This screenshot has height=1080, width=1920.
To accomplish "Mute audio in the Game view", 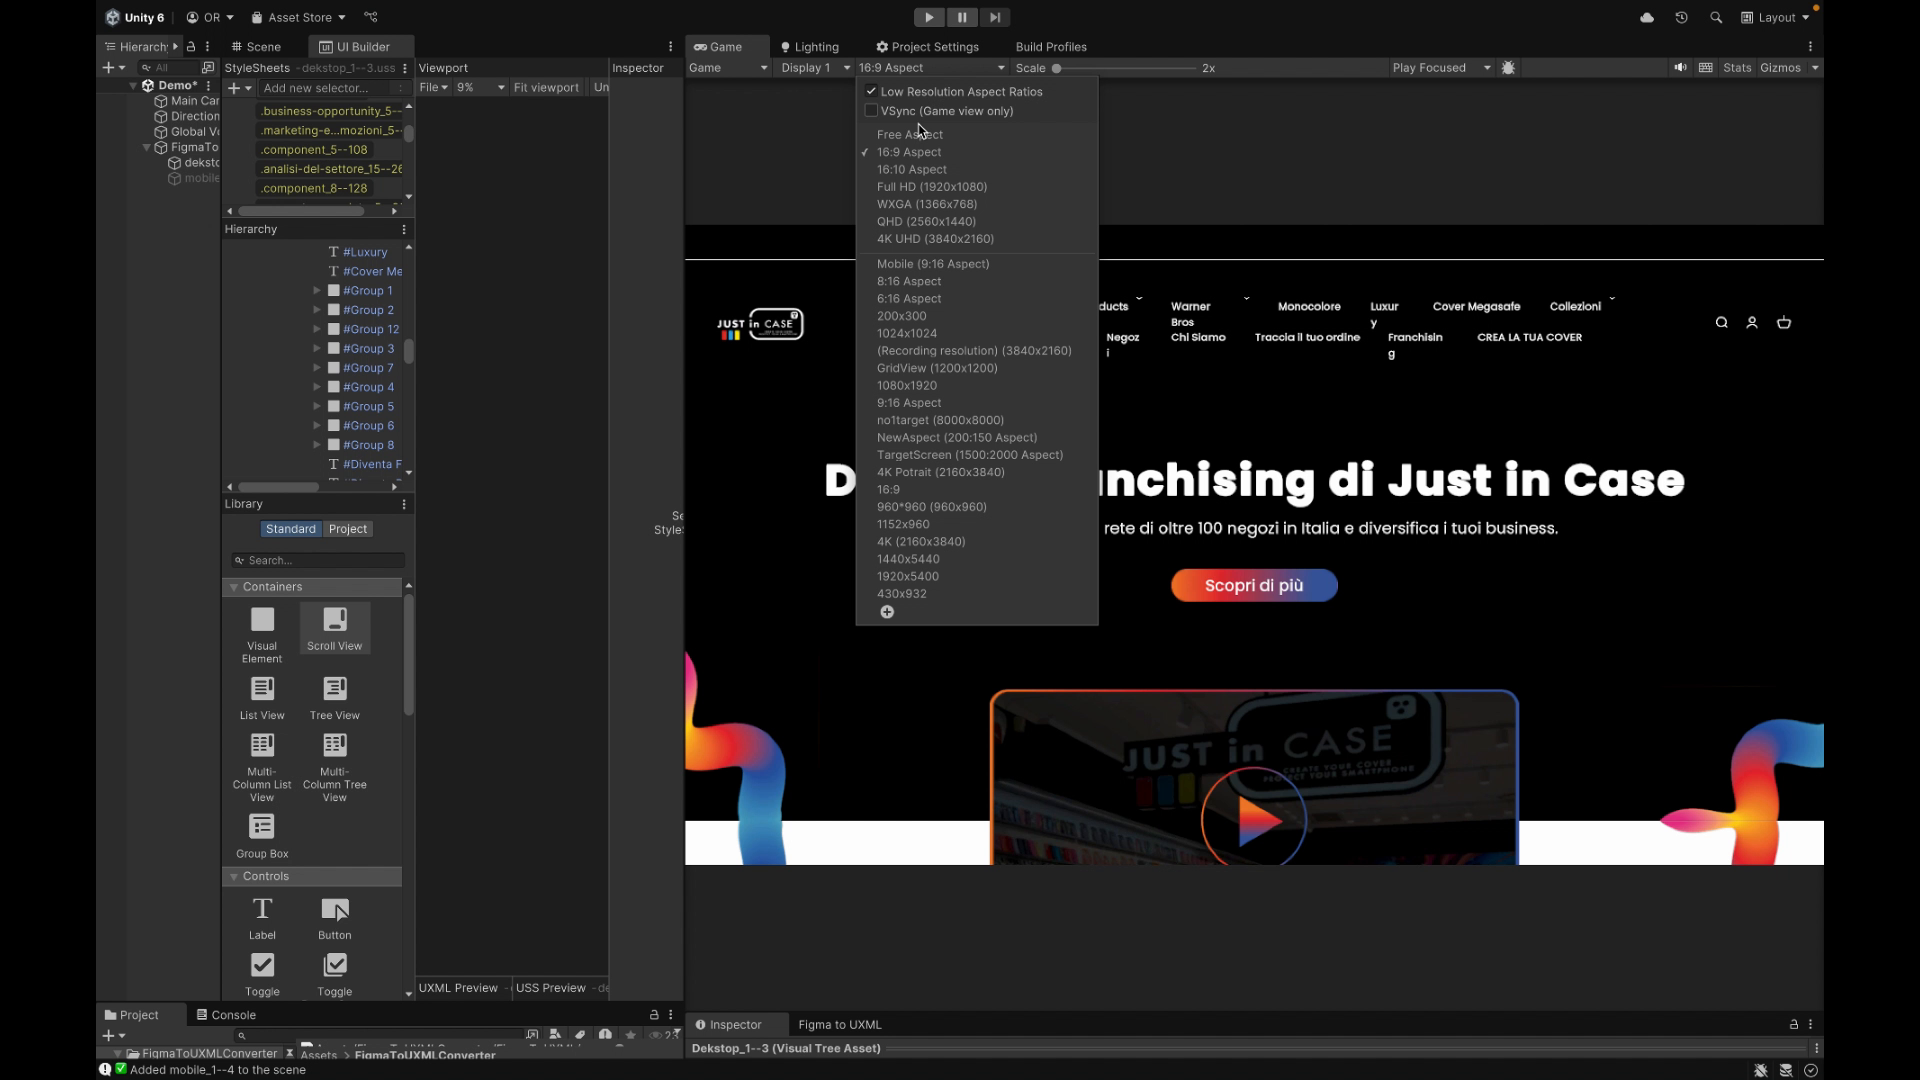I will tap(1680, 68).
